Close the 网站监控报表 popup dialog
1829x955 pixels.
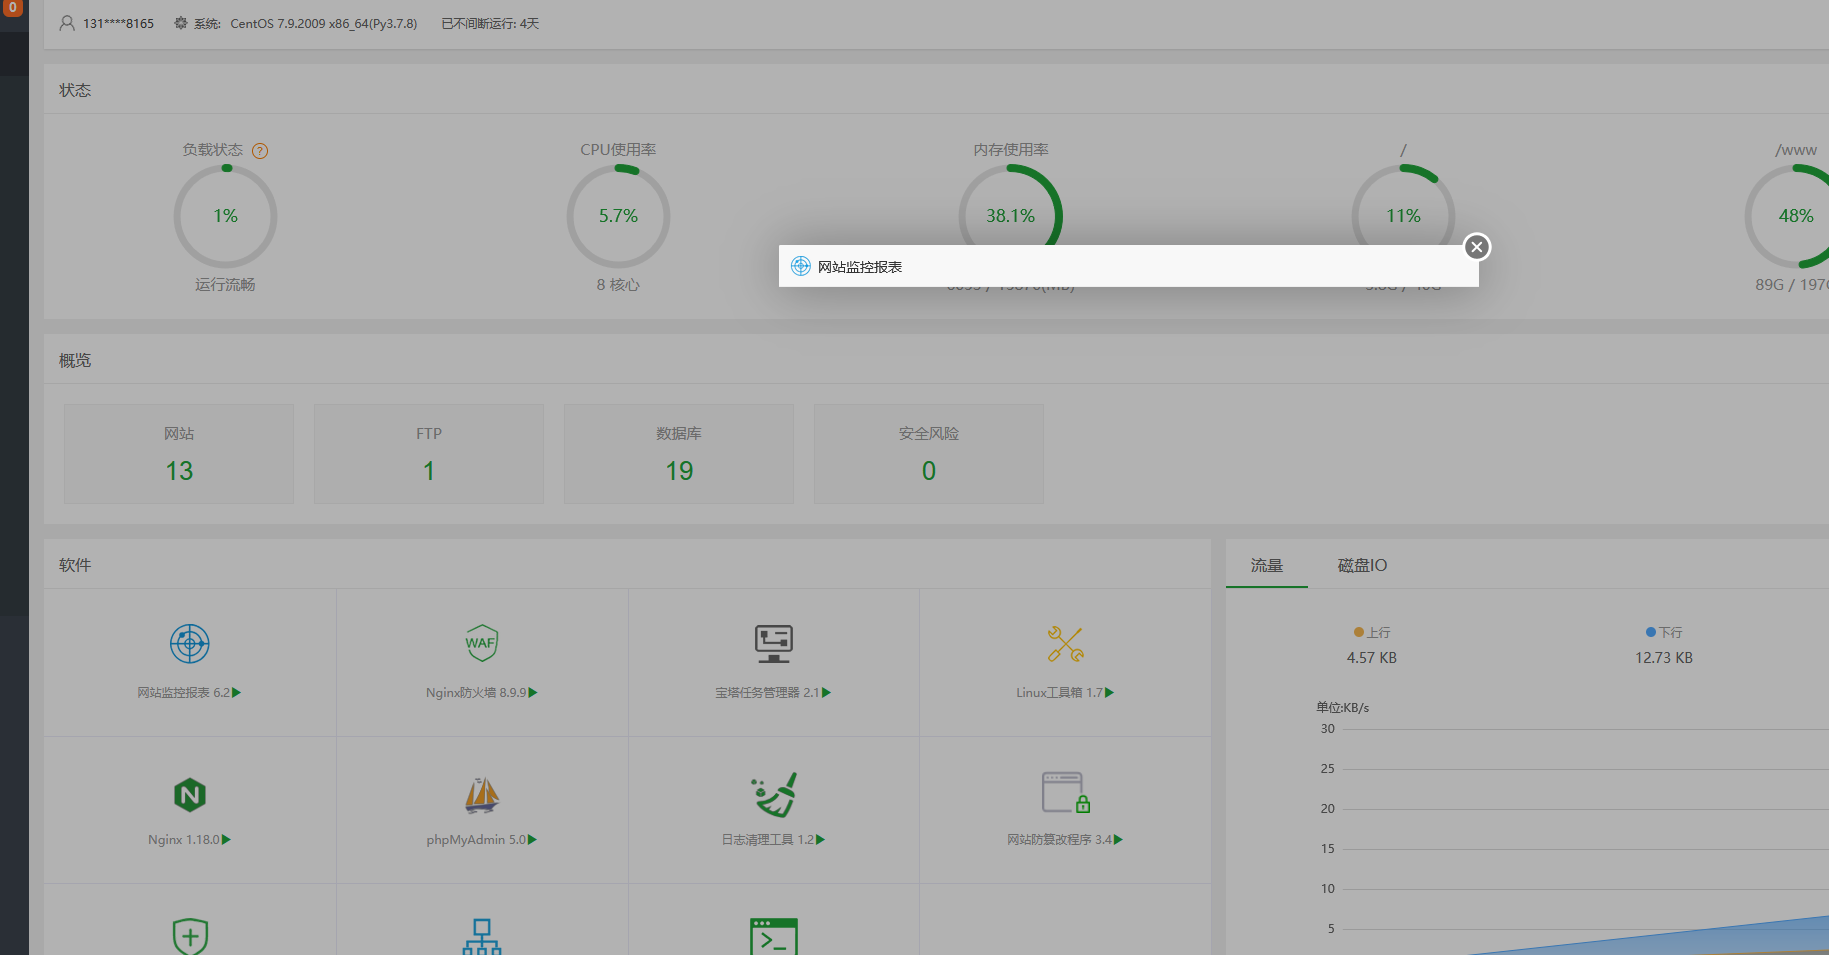1476,247
